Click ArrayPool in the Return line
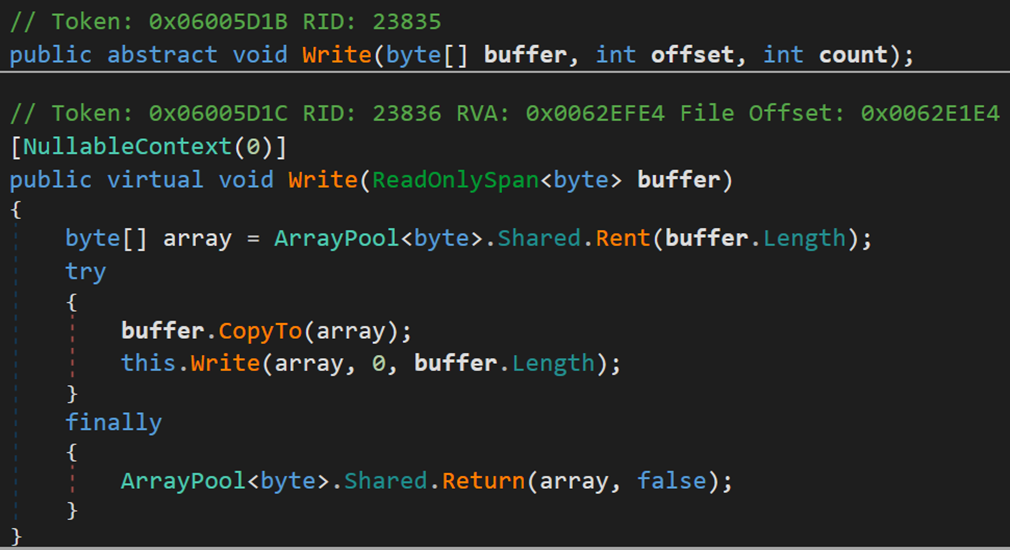 [x=183, y=481]
